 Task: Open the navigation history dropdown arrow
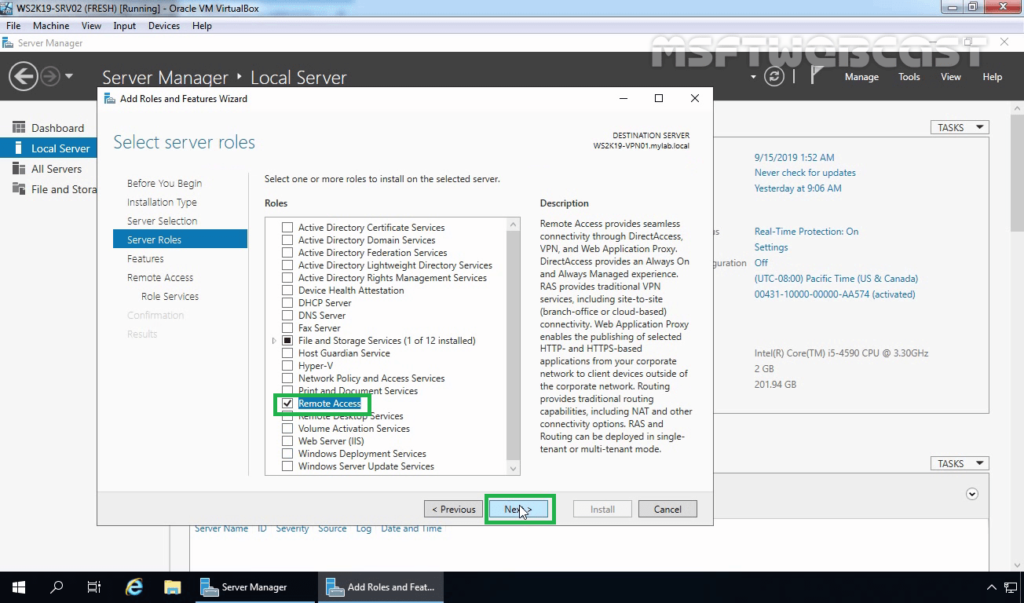coord(69,76)
